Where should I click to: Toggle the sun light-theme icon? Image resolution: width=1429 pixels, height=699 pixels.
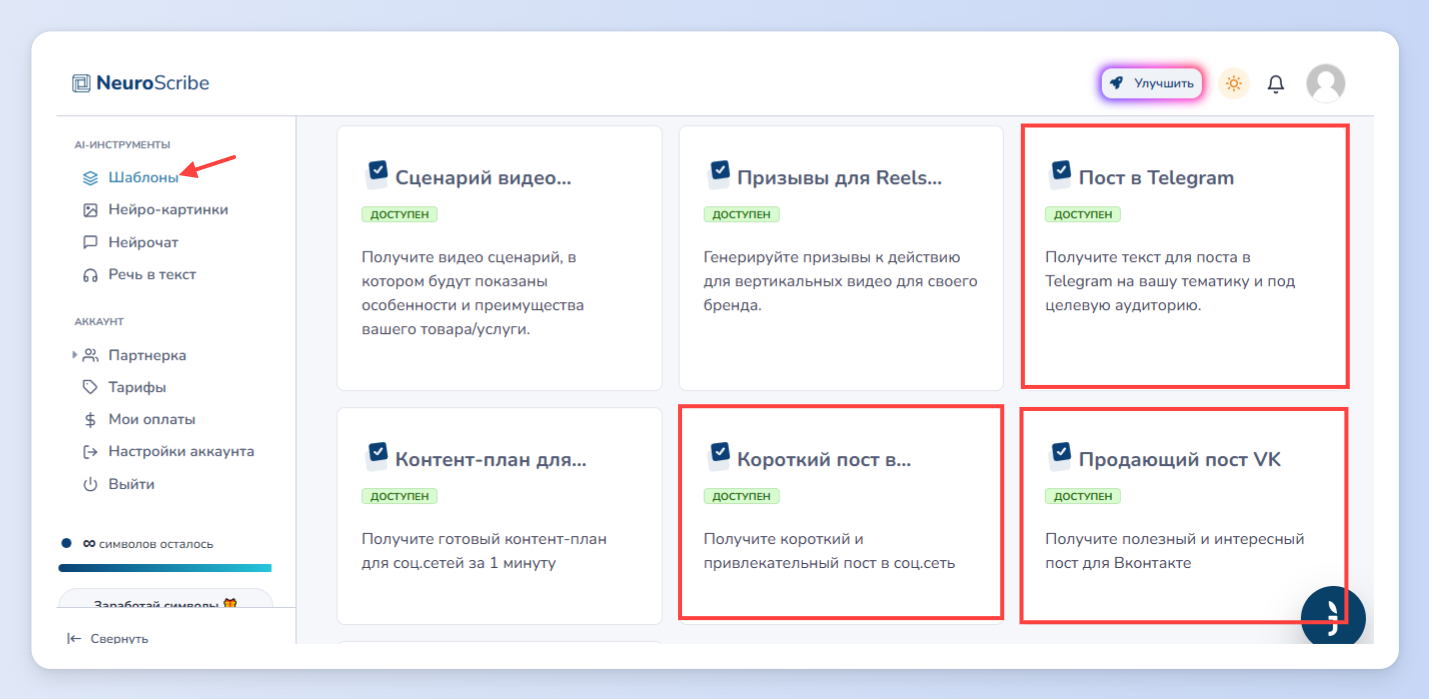[1234, 83]
